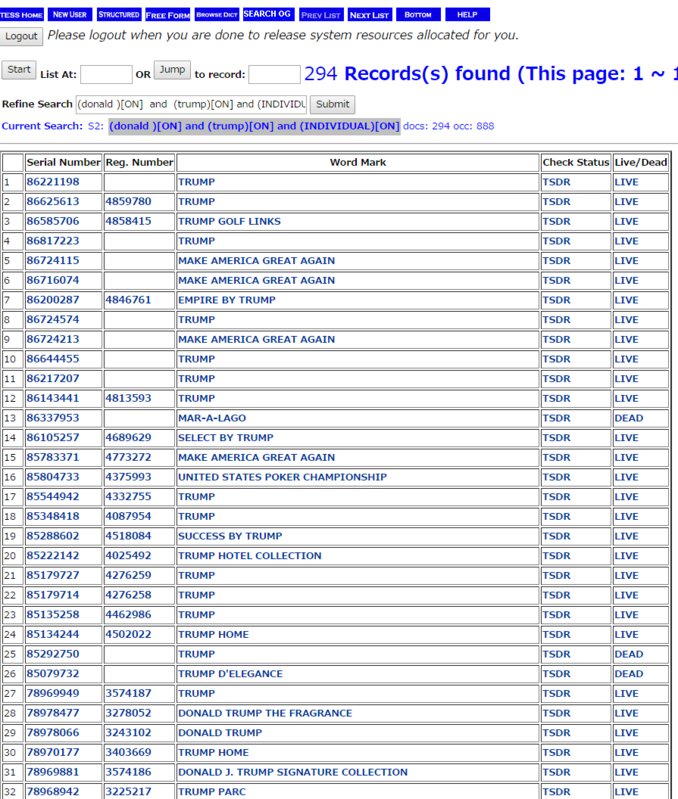Open registration number 4859780
The image size is (678, 799).
[128, 202]
